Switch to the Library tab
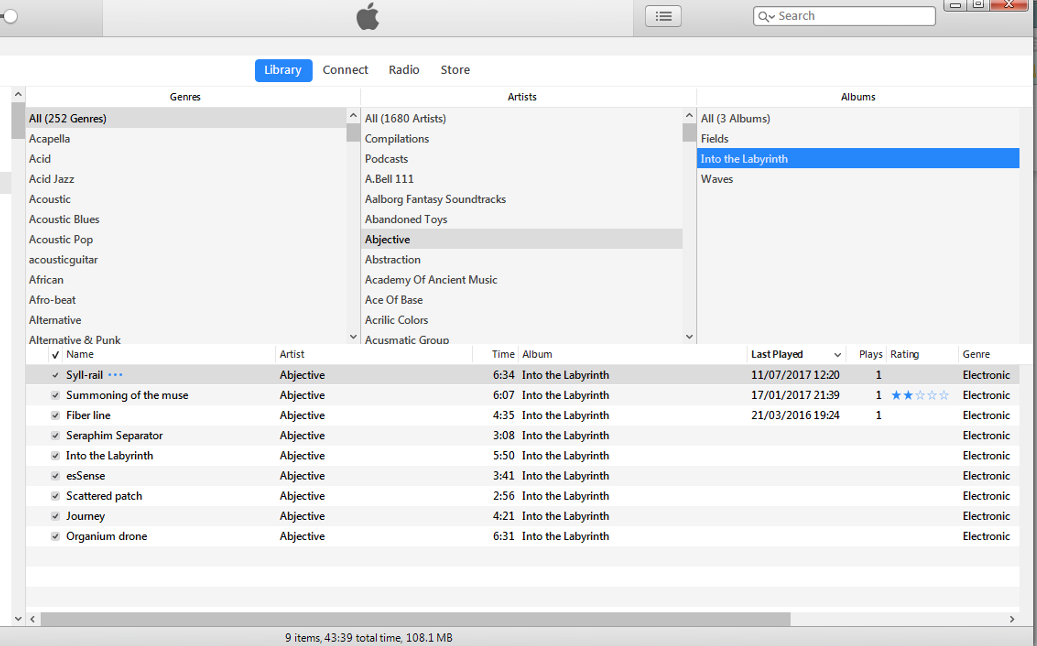 (x=283, y=70)
